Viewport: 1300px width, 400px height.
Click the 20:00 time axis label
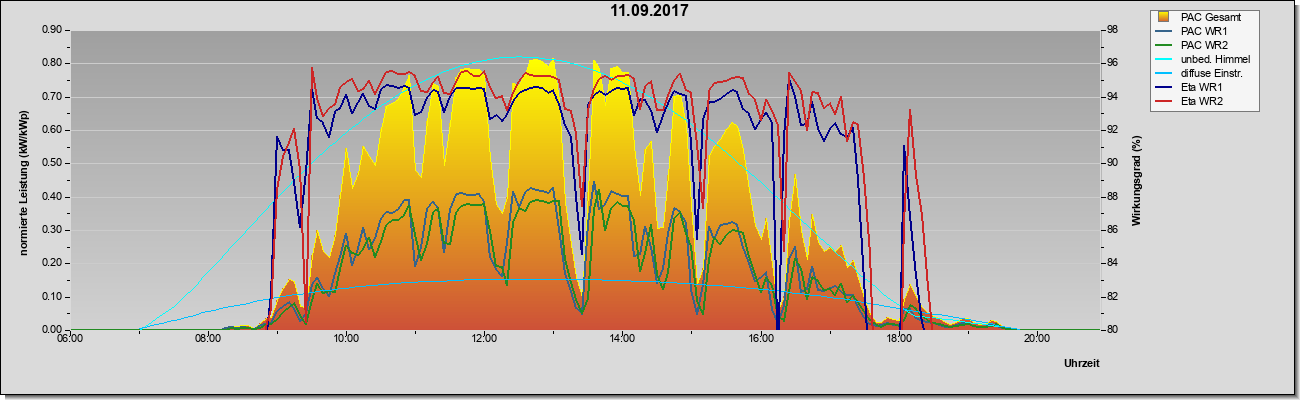[x=1036, y=339]
